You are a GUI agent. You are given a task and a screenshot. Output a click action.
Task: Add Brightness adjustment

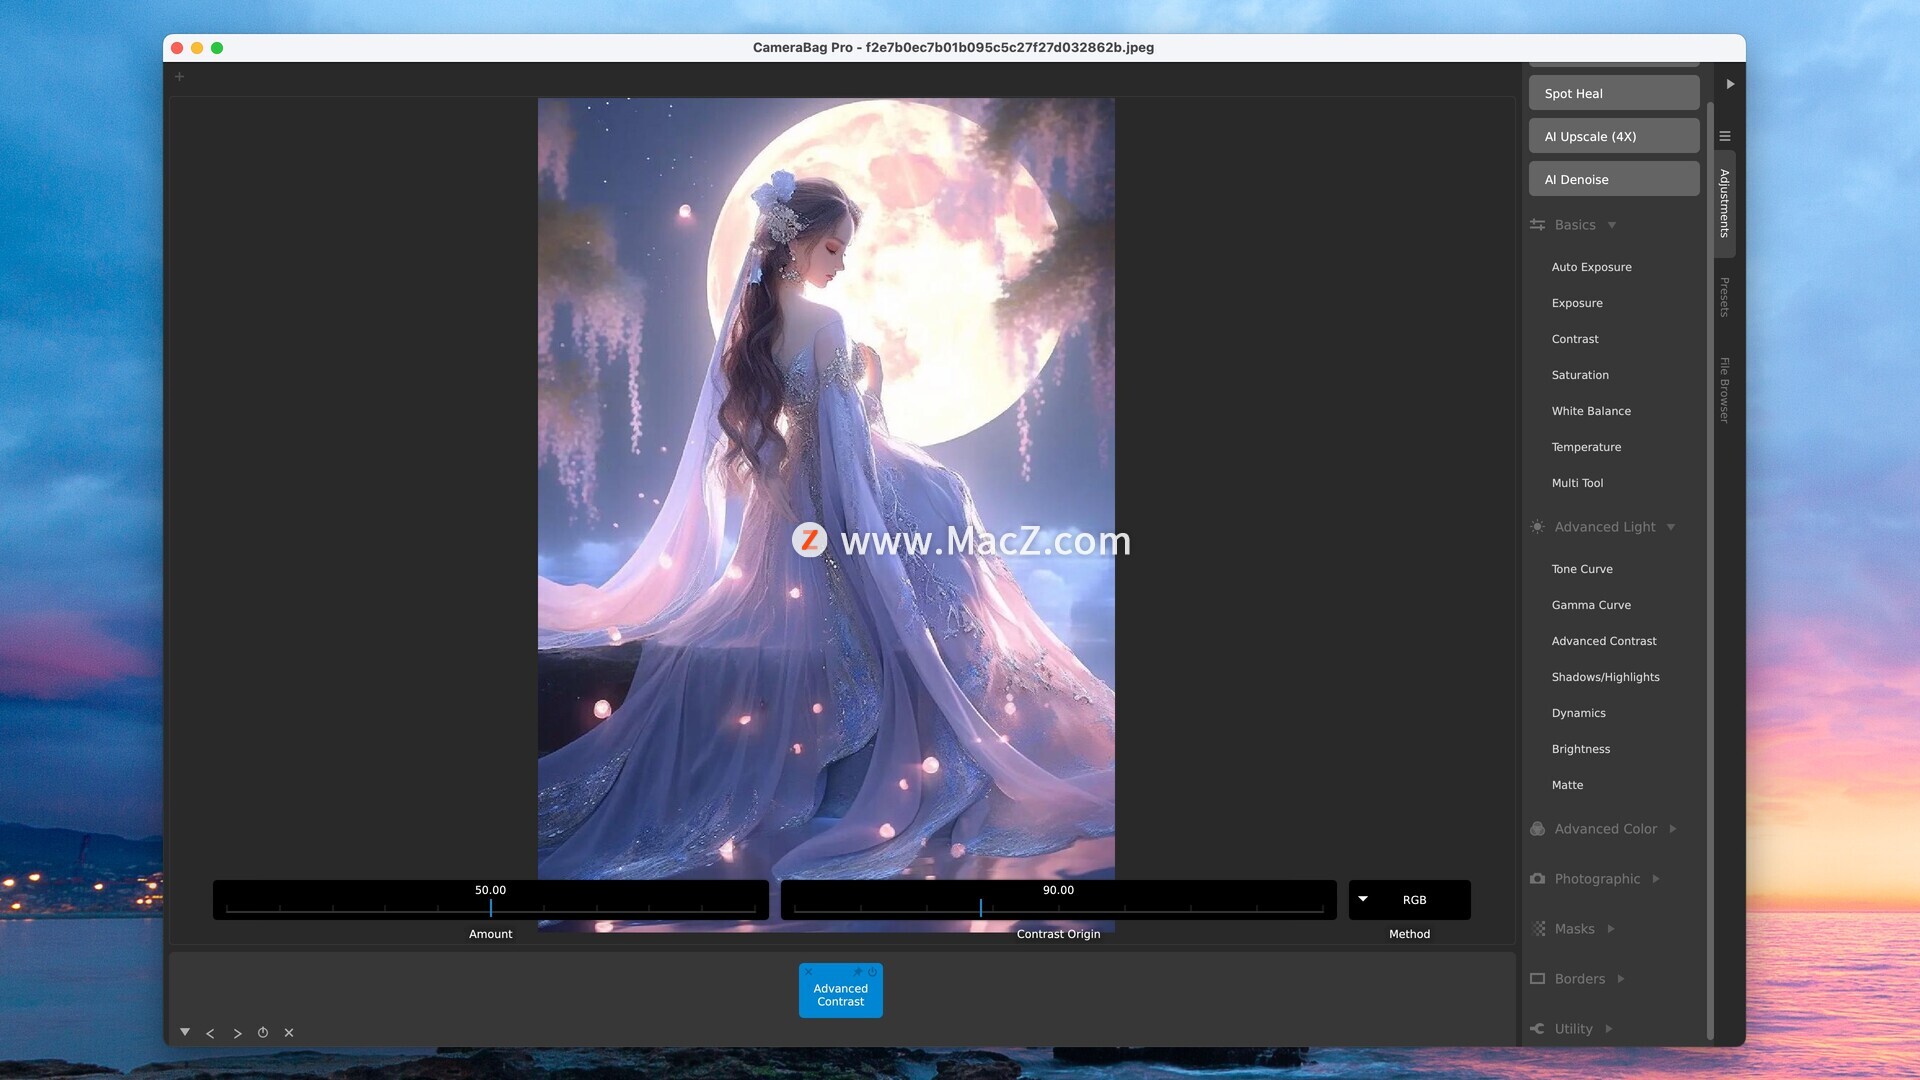point(1581,749)
